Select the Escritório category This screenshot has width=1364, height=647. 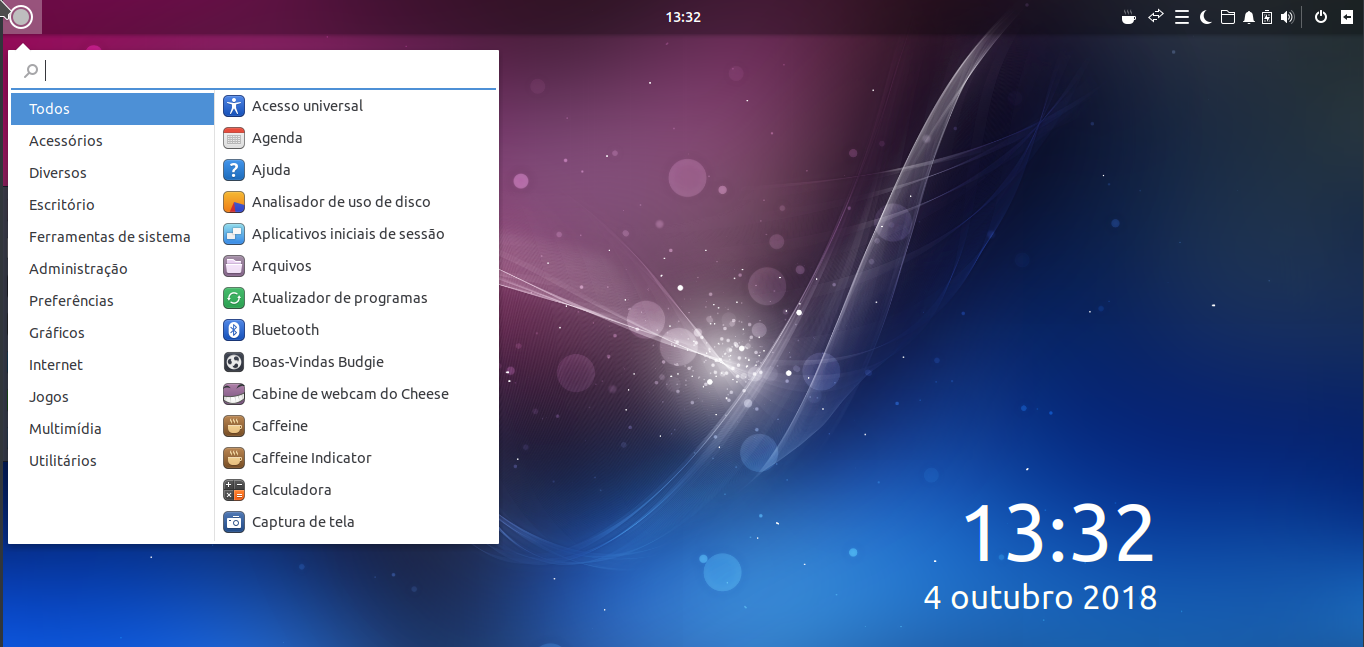pos(113,205)
